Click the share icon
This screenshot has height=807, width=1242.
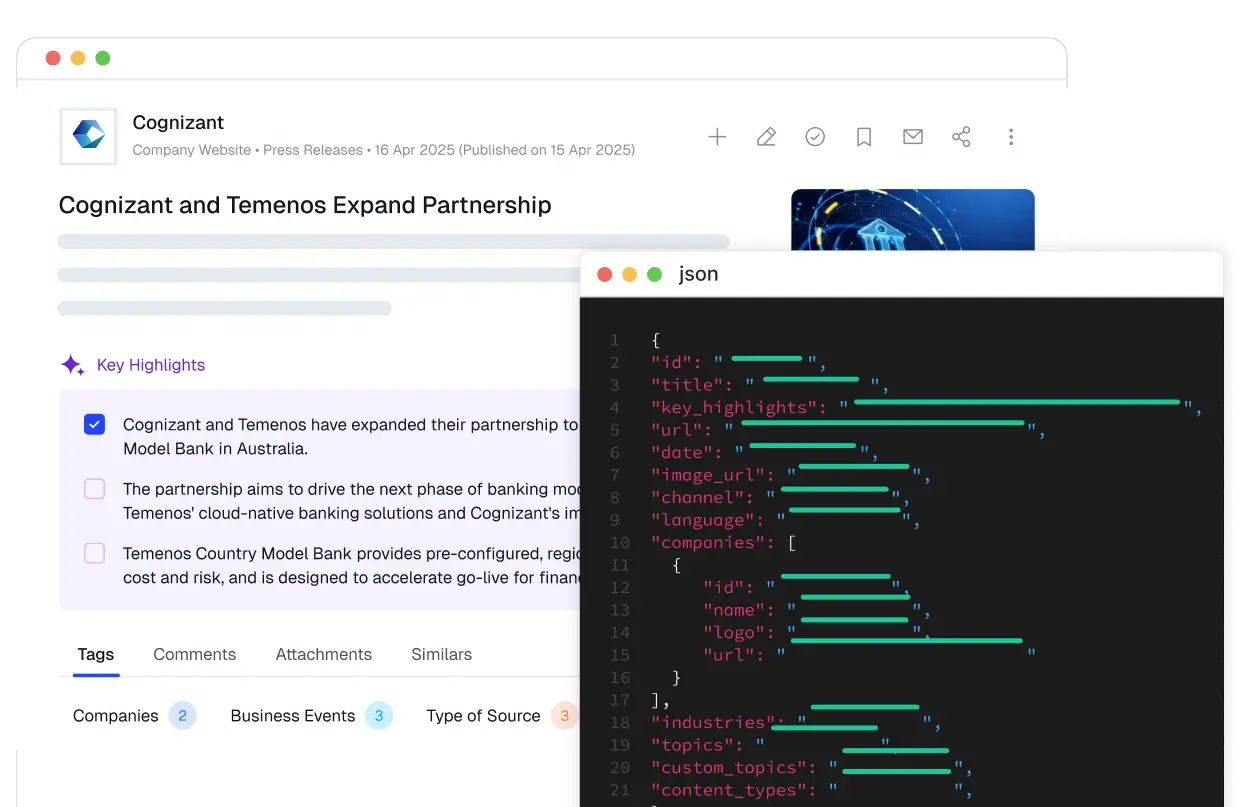pos(962,137)
